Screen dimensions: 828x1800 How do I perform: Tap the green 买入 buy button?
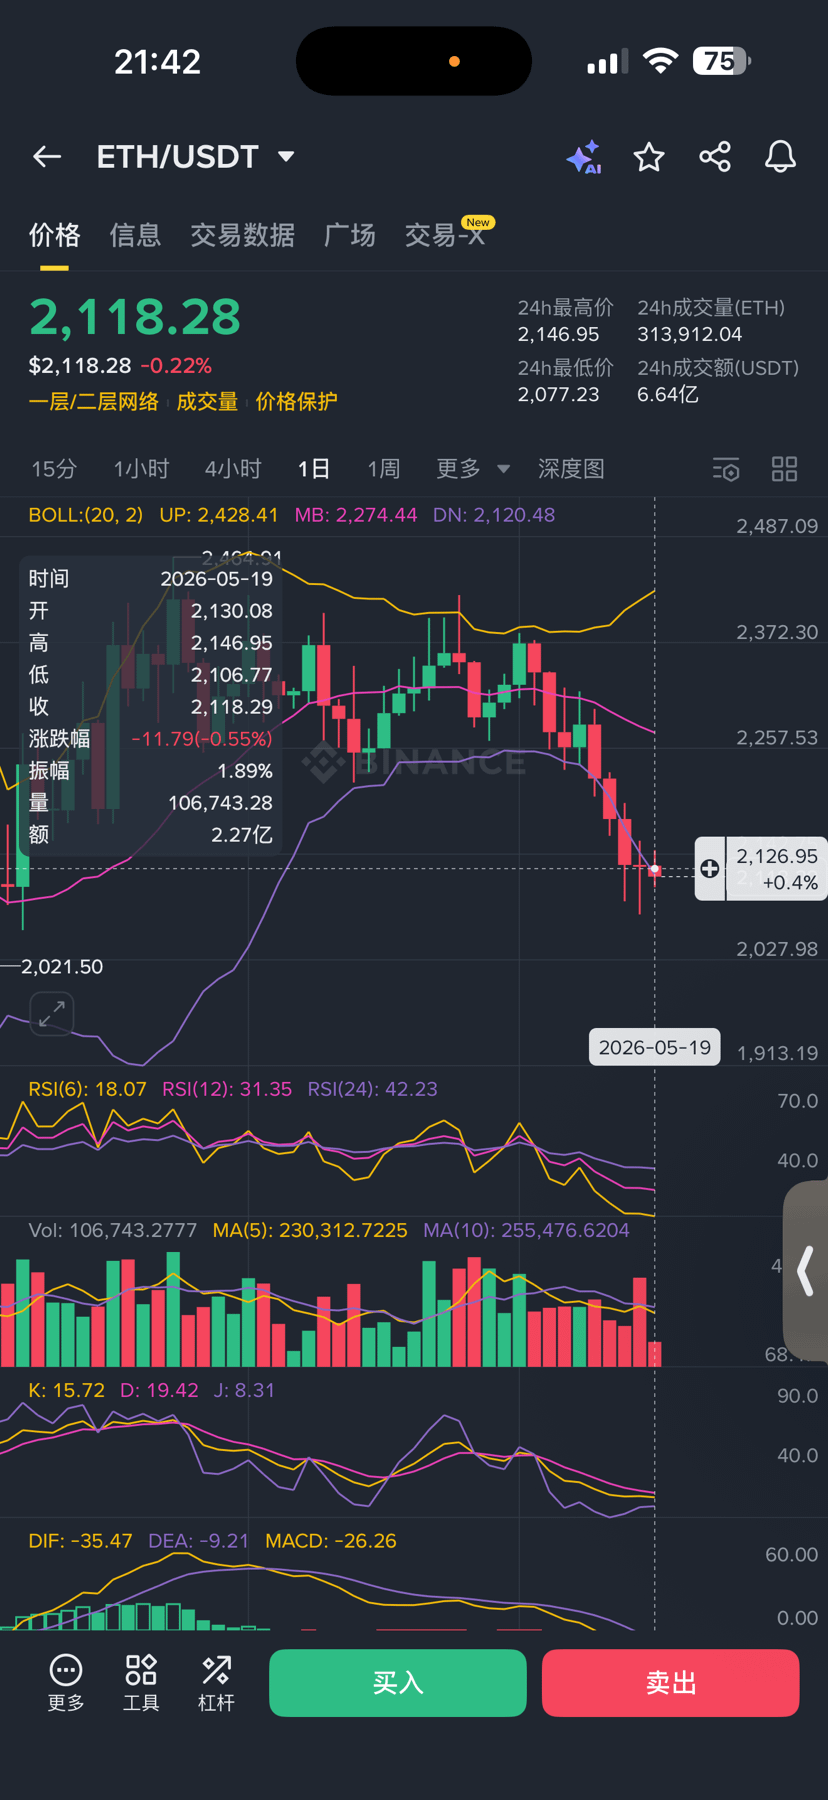[398, 1683]
